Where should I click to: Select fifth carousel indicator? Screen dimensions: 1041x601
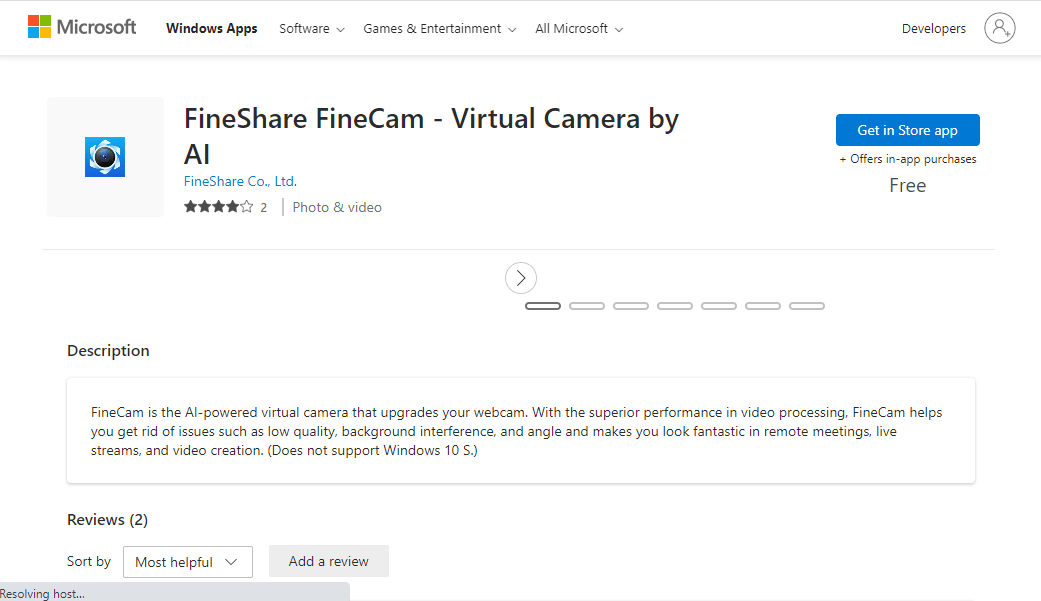(719, 306)
